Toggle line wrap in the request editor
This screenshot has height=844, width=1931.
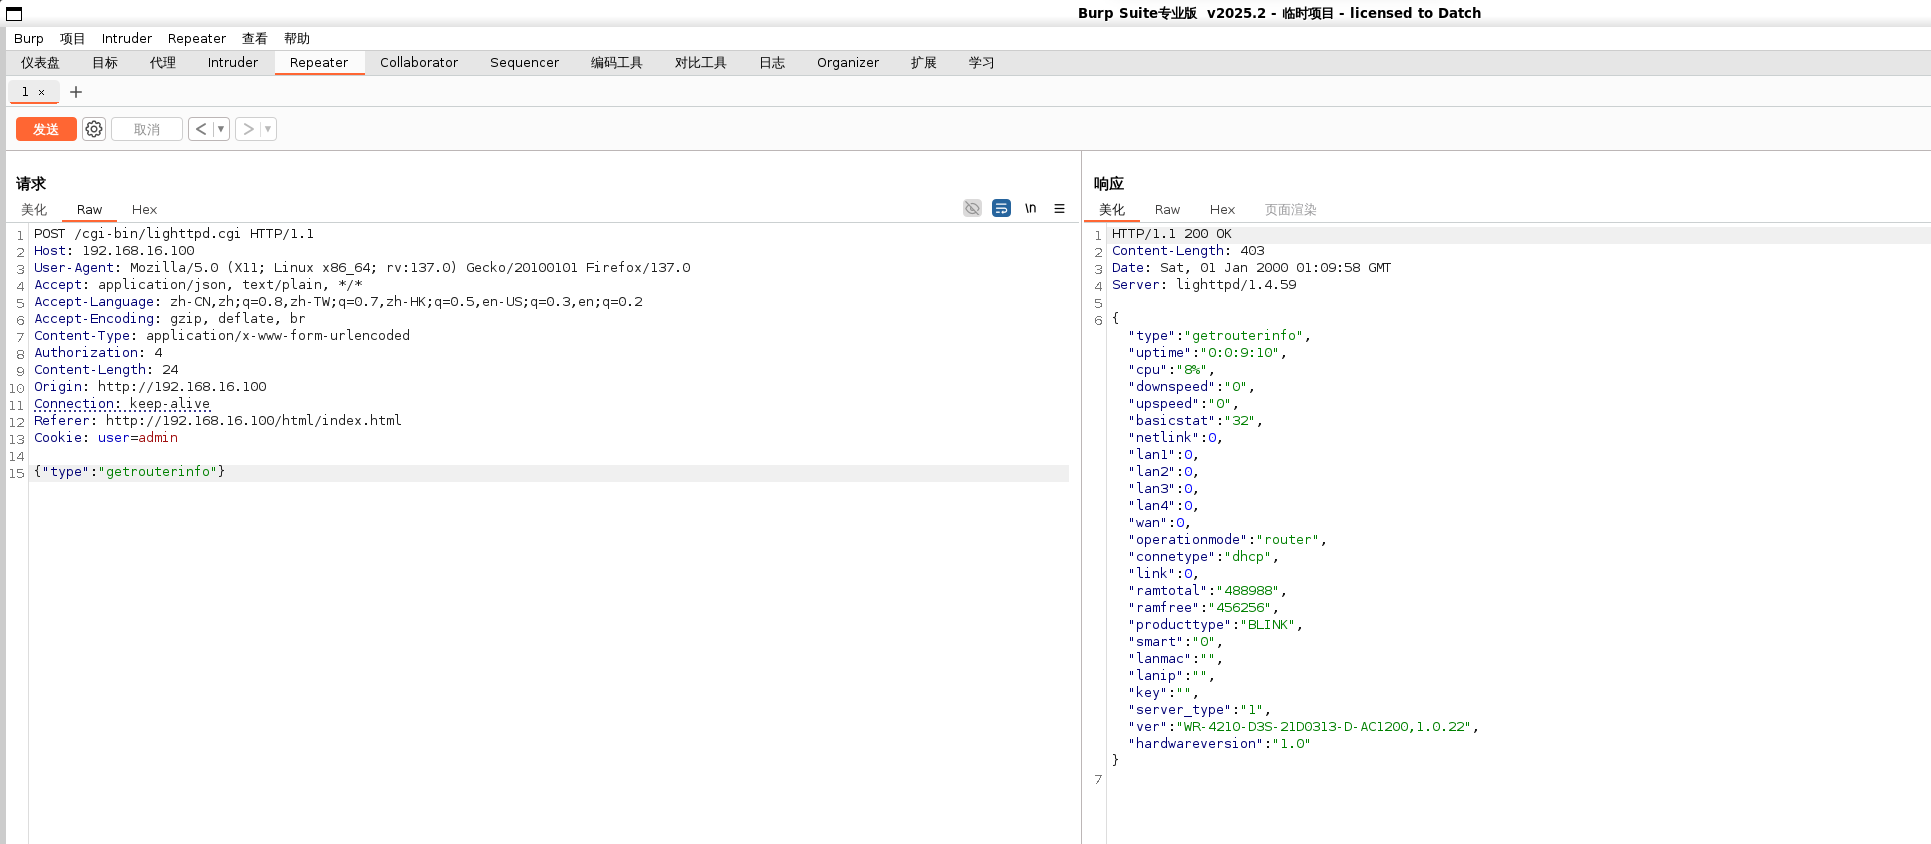pos(1001,208)
